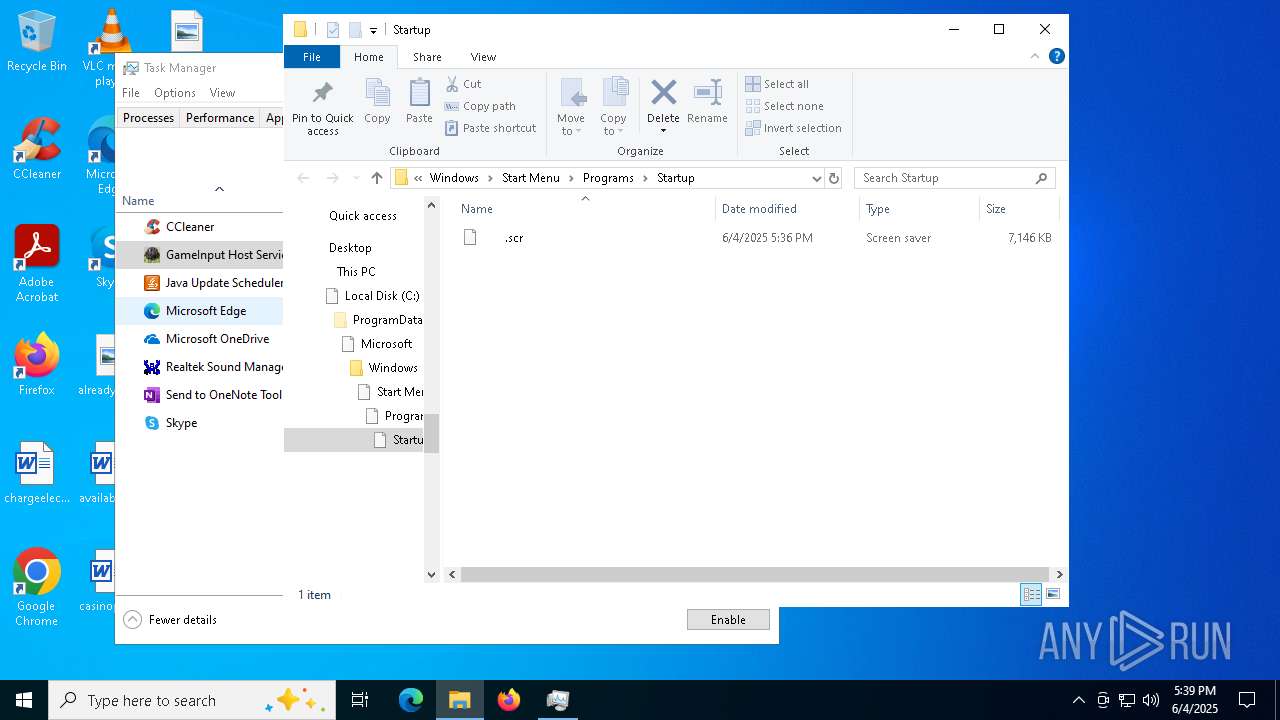Click Enable button in Task Manager

(728, 620)
